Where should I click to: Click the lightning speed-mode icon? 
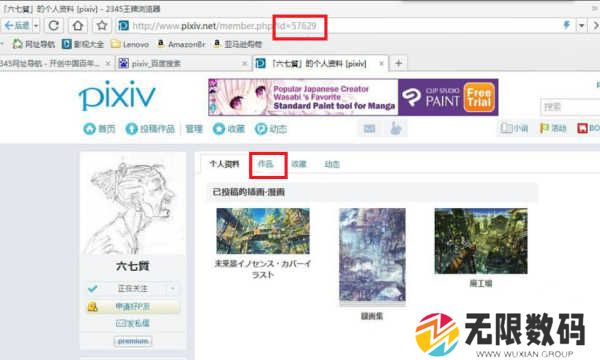(x=567, y=26)
